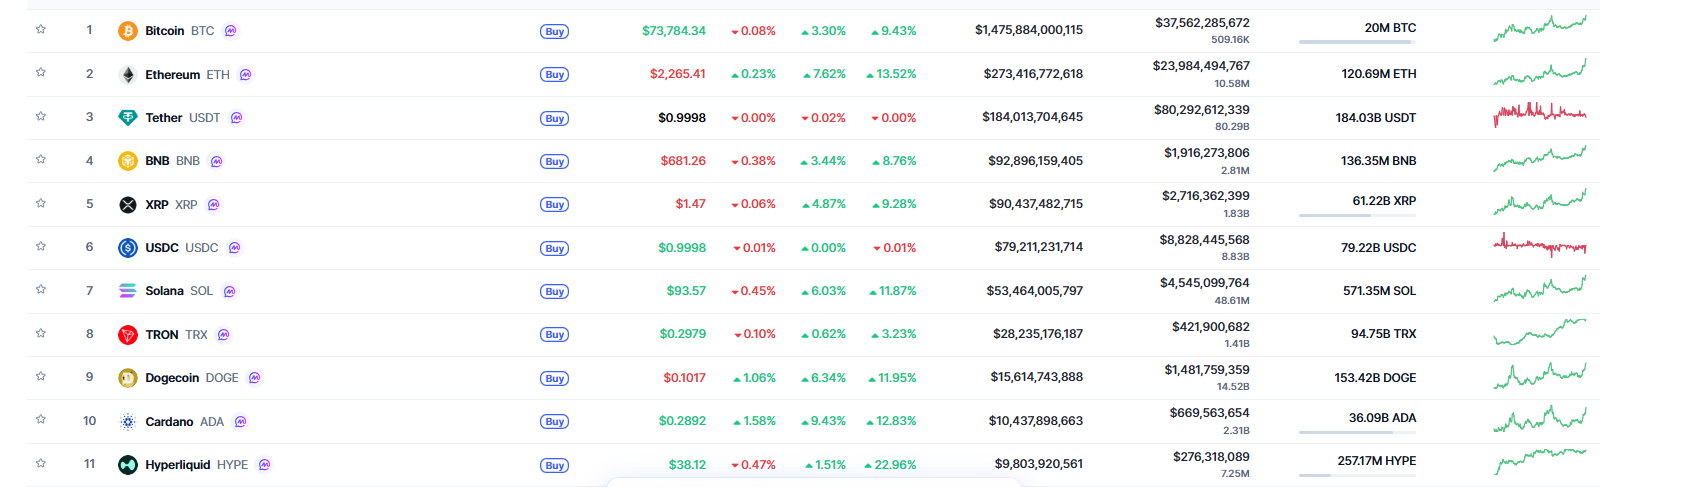
Task: Star Cardano for the watchlist
Action: (41, 419)
